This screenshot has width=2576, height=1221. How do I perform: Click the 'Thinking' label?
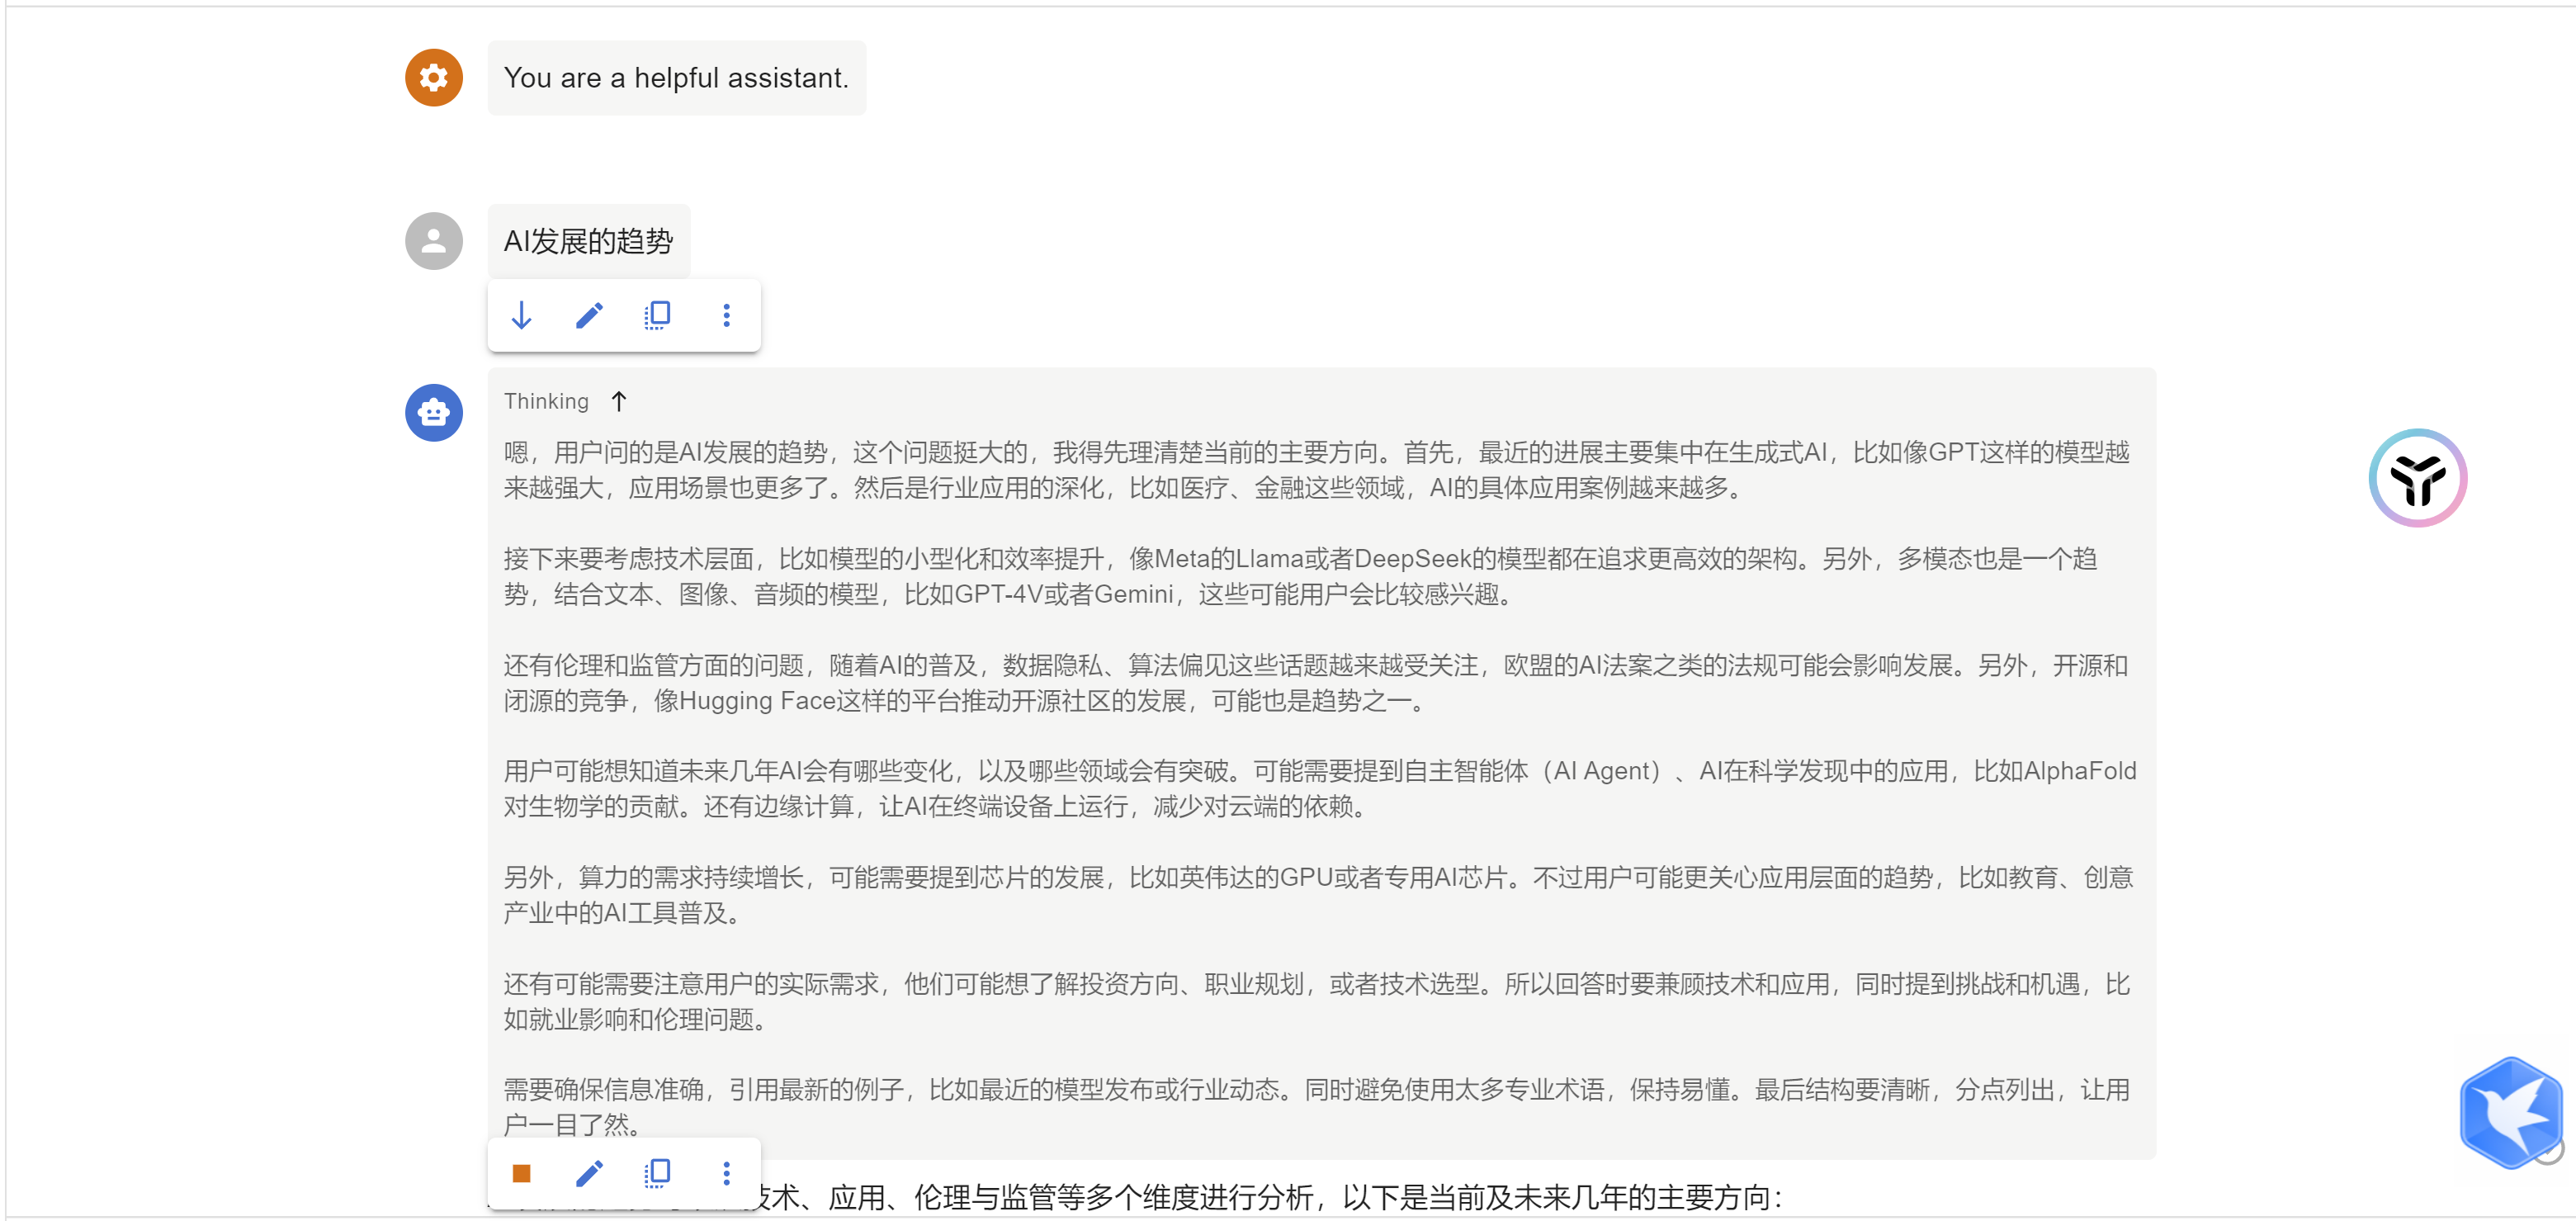(x=546, y=401)
